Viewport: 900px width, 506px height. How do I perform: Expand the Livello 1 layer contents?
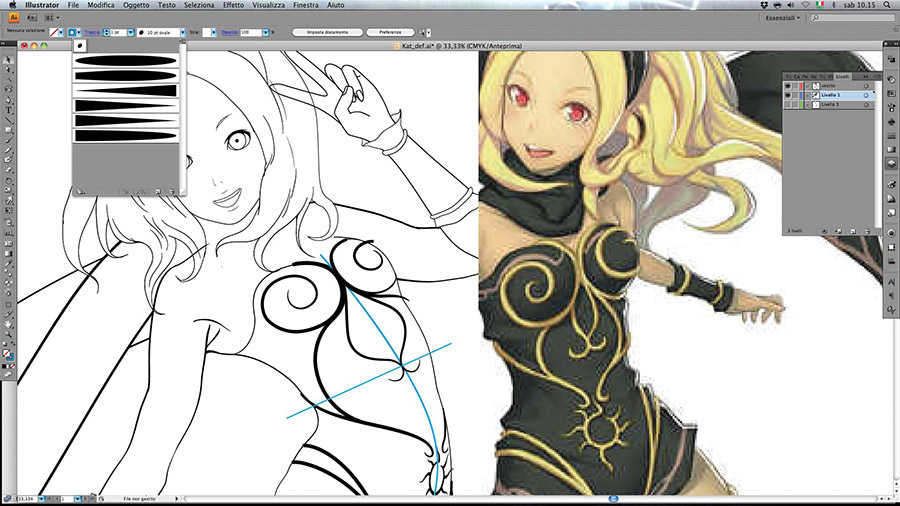[x=808, y=95]
